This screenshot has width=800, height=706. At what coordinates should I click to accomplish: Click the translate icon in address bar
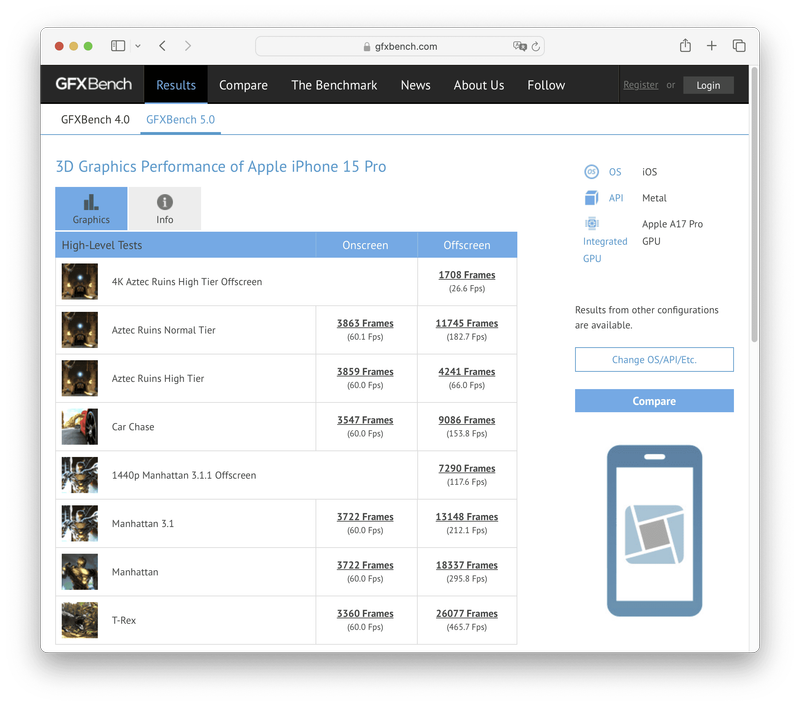click(519, 46)
